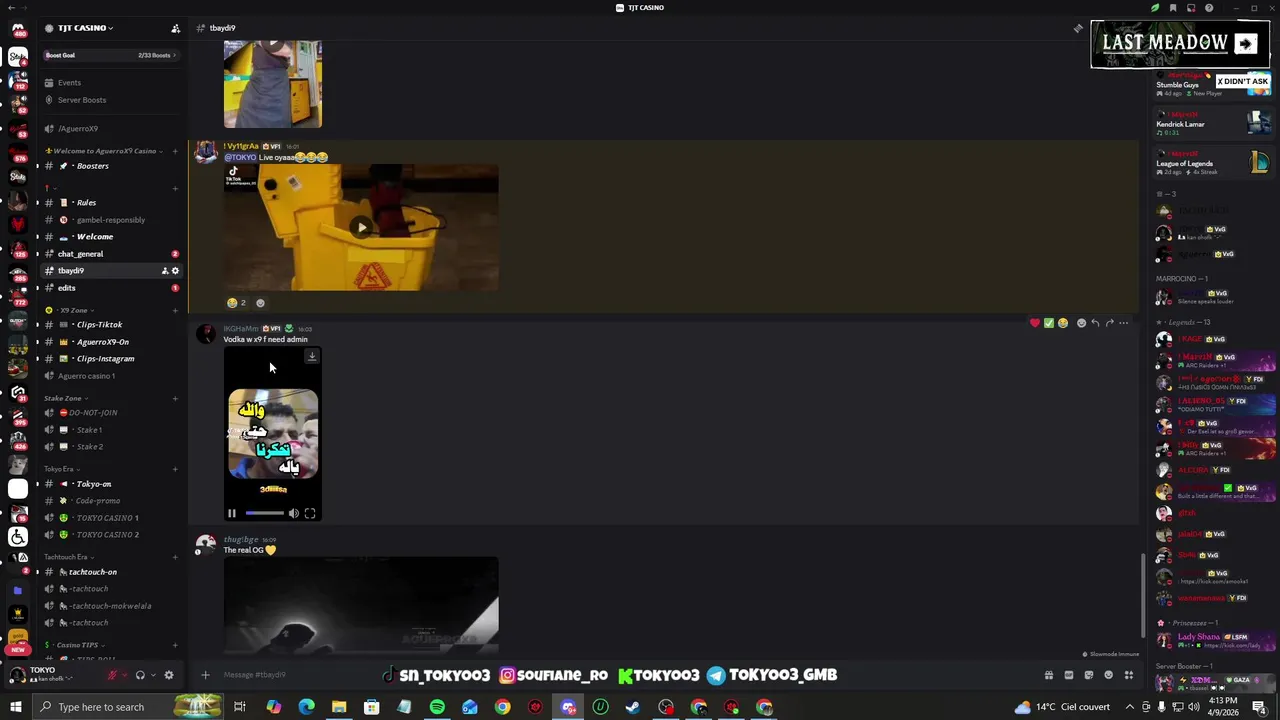Click the red heart quick reaction
Image resolution: width=1280 pixels, height=720 pixels.
tap(1035, 323)
